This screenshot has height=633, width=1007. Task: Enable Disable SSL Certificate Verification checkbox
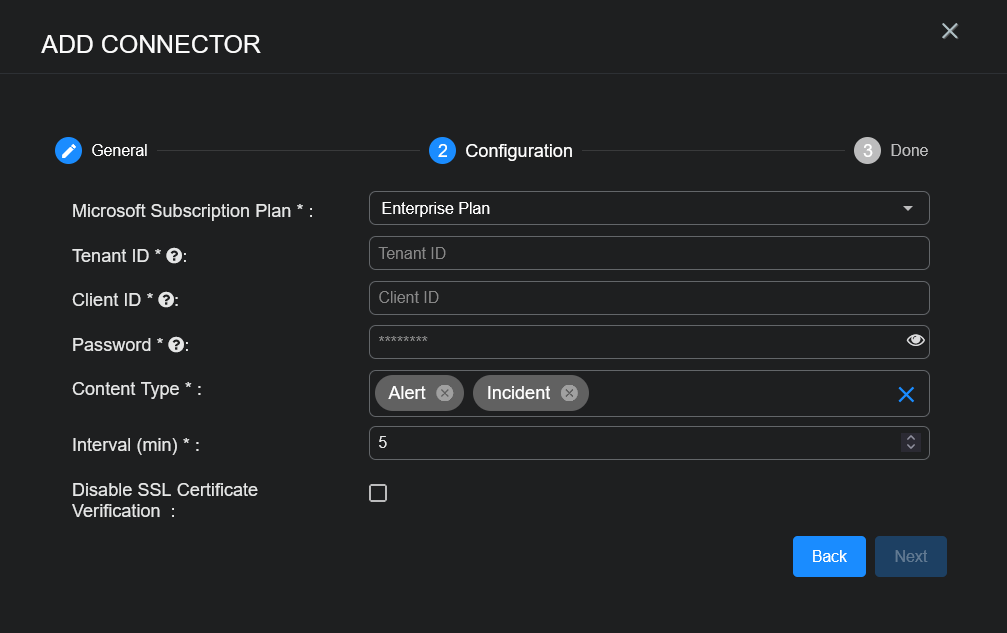378,493
